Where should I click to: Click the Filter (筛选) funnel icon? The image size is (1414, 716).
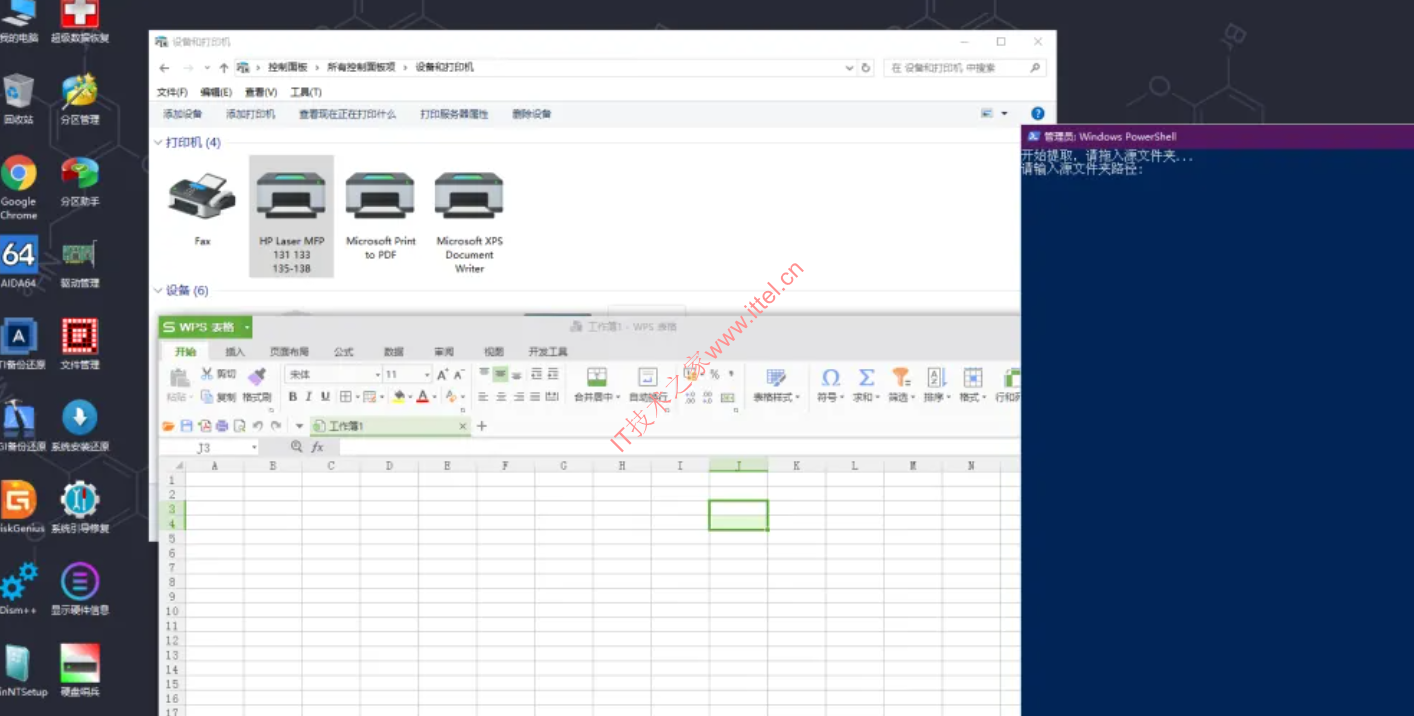click(x=901, y=378)
